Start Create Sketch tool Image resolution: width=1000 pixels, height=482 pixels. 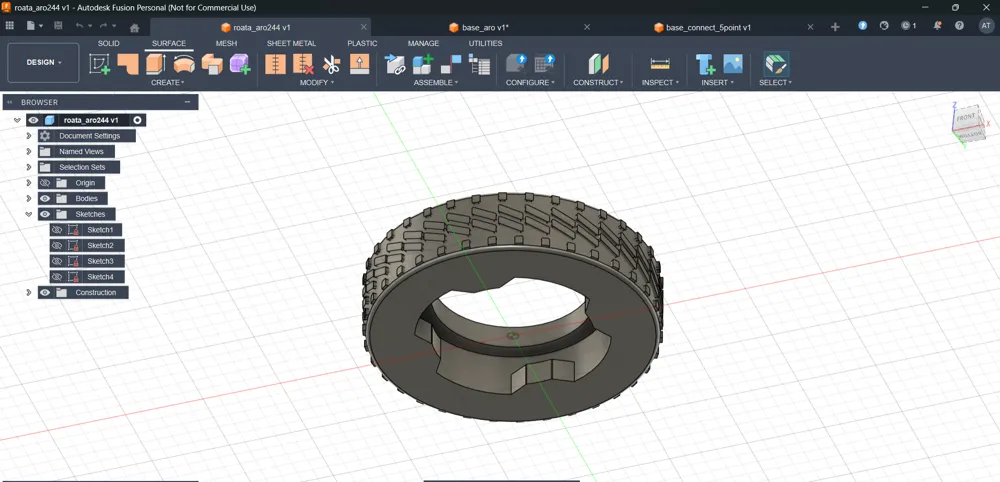point(99,64)
